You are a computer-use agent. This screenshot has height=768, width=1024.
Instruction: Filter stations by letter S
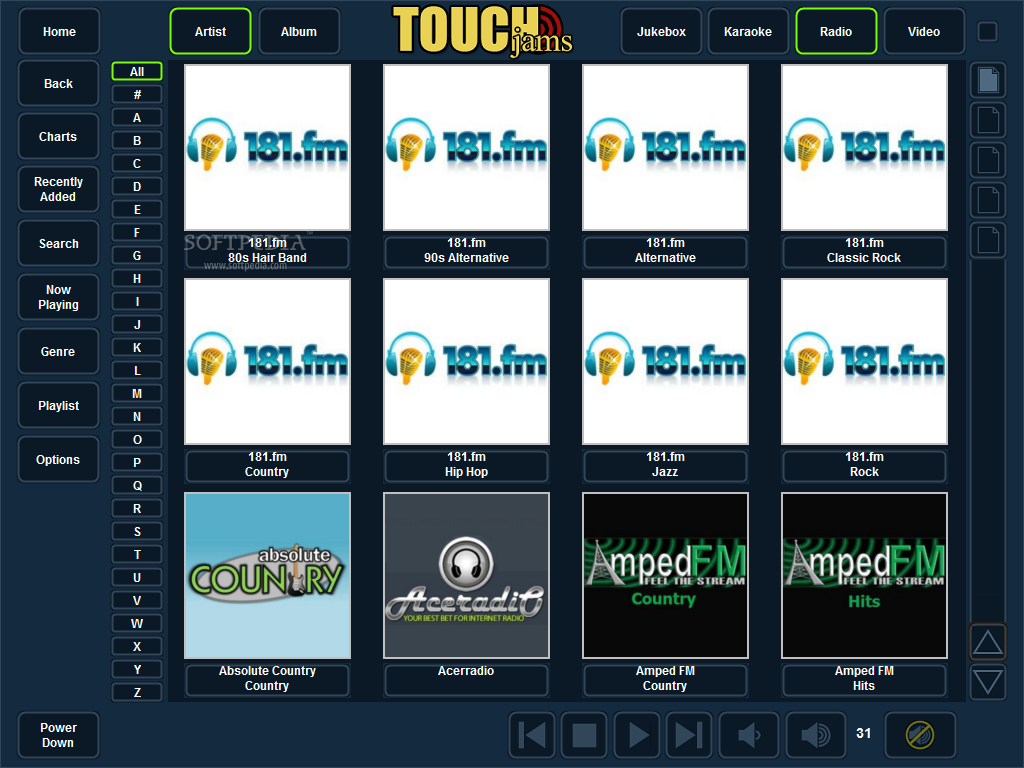[x=137, y=532]
